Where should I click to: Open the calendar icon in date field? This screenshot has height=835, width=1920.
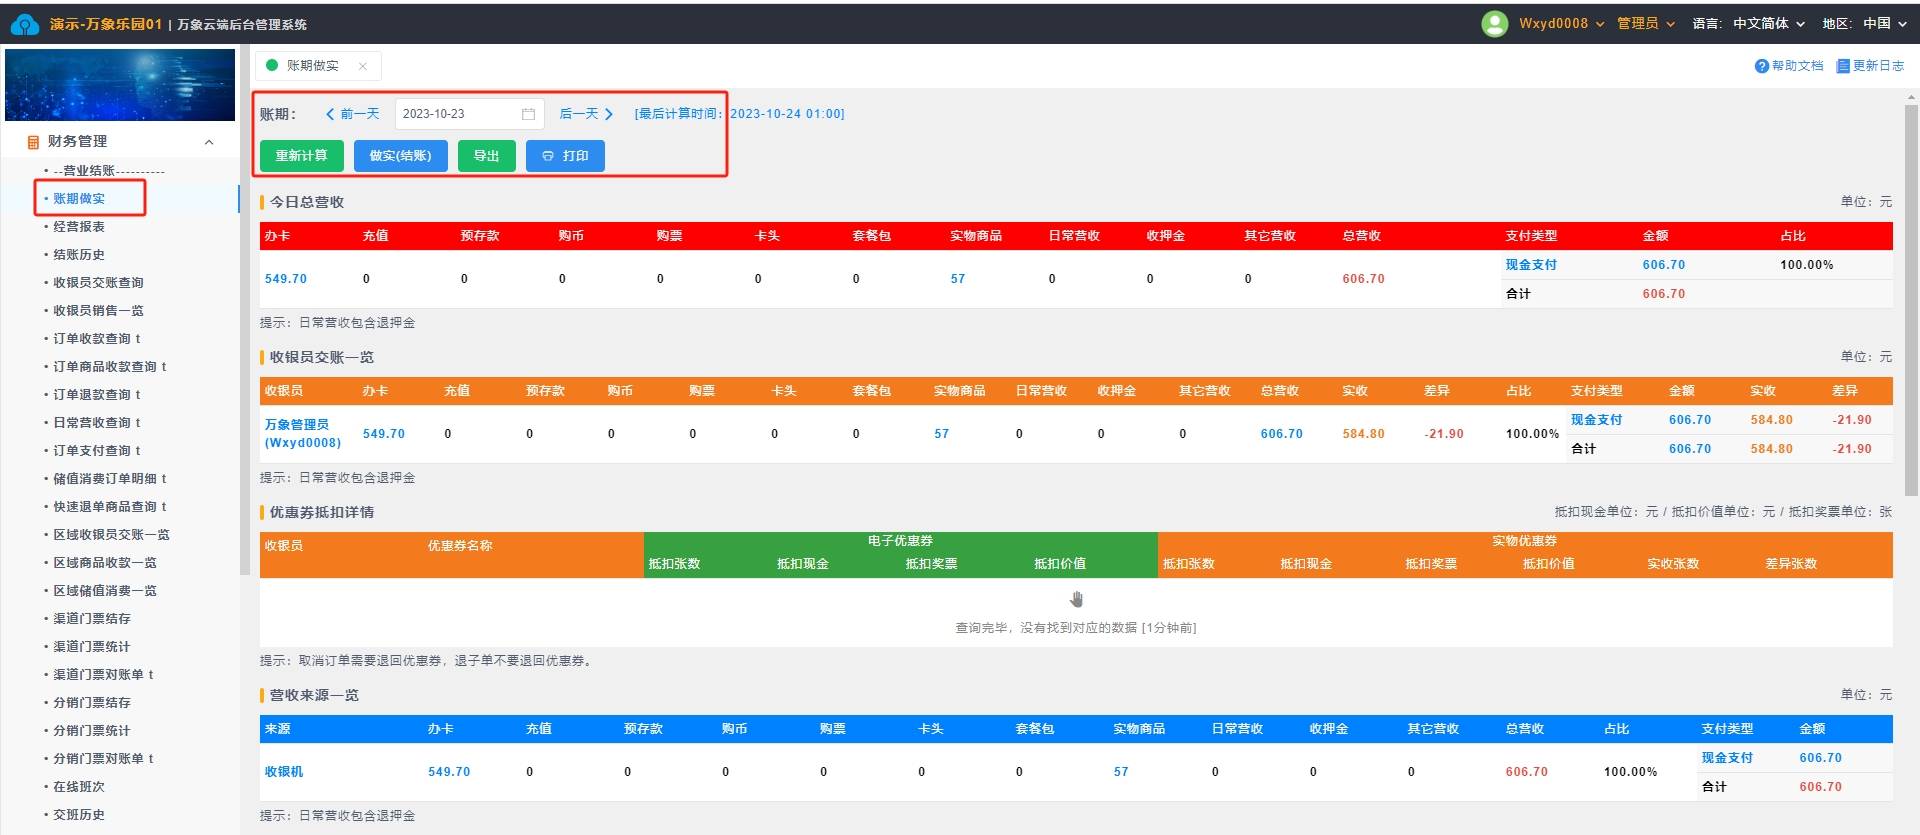tap(528, 114)
